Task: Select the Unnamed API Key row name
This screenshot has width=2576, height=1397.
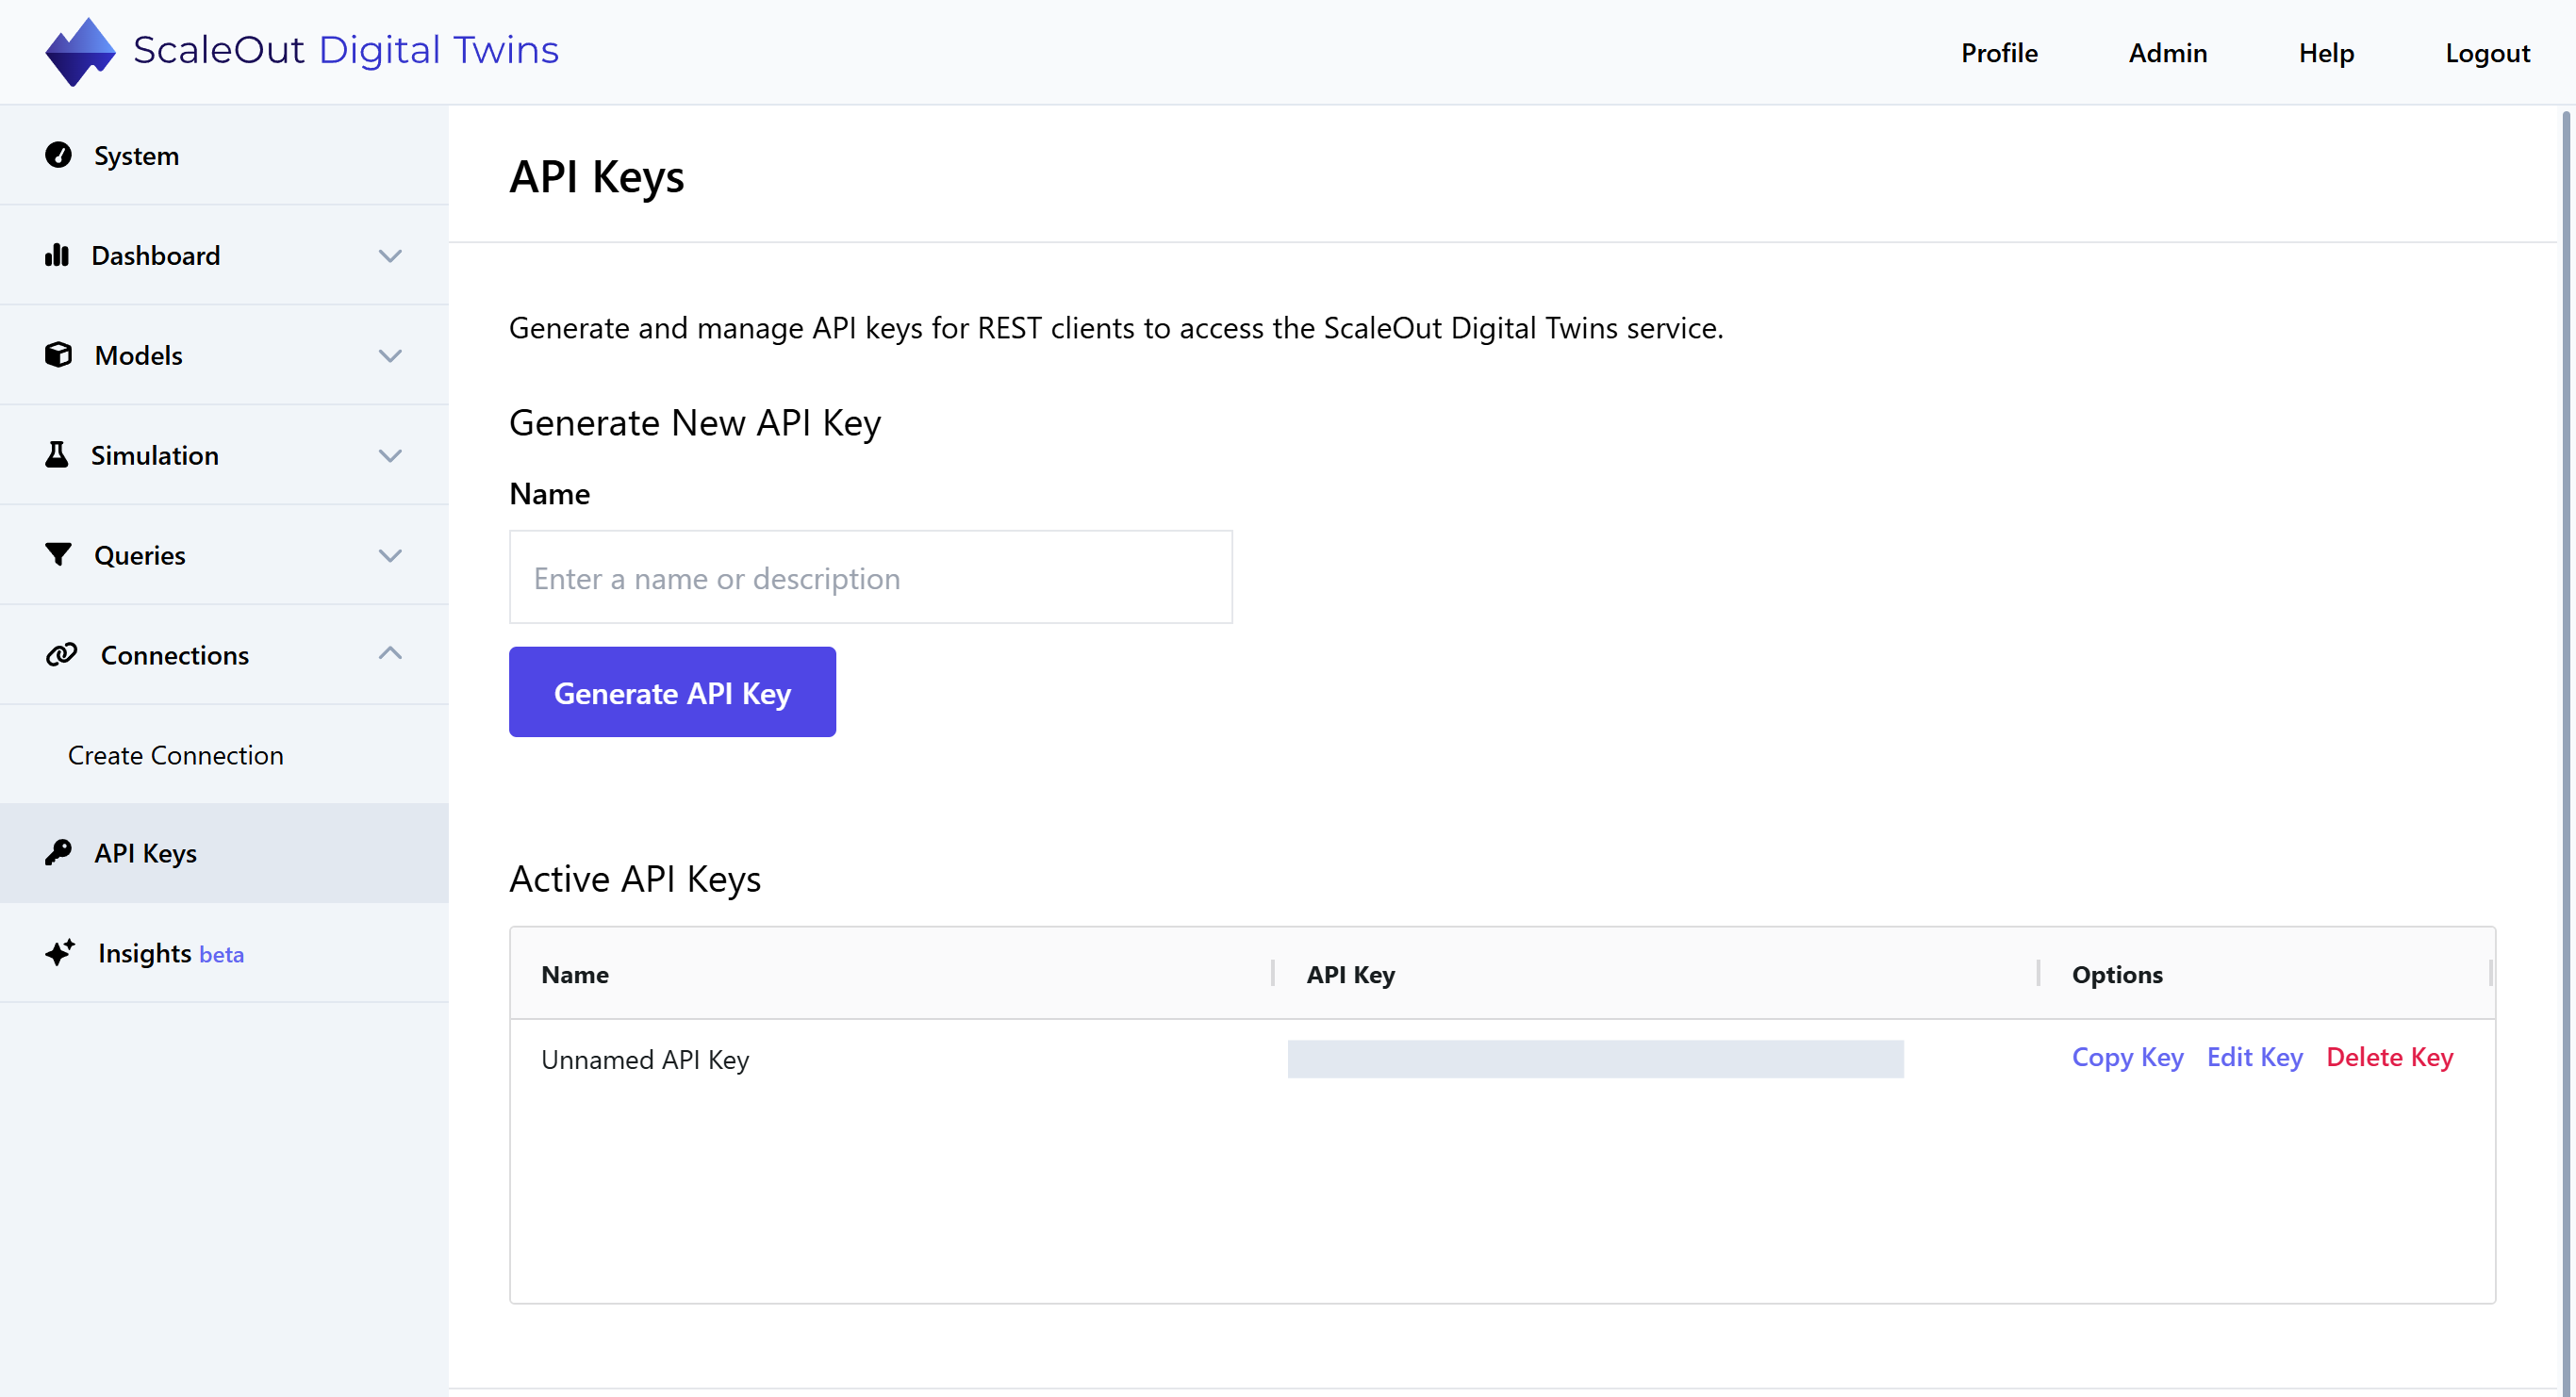Action: (645, 1059)
